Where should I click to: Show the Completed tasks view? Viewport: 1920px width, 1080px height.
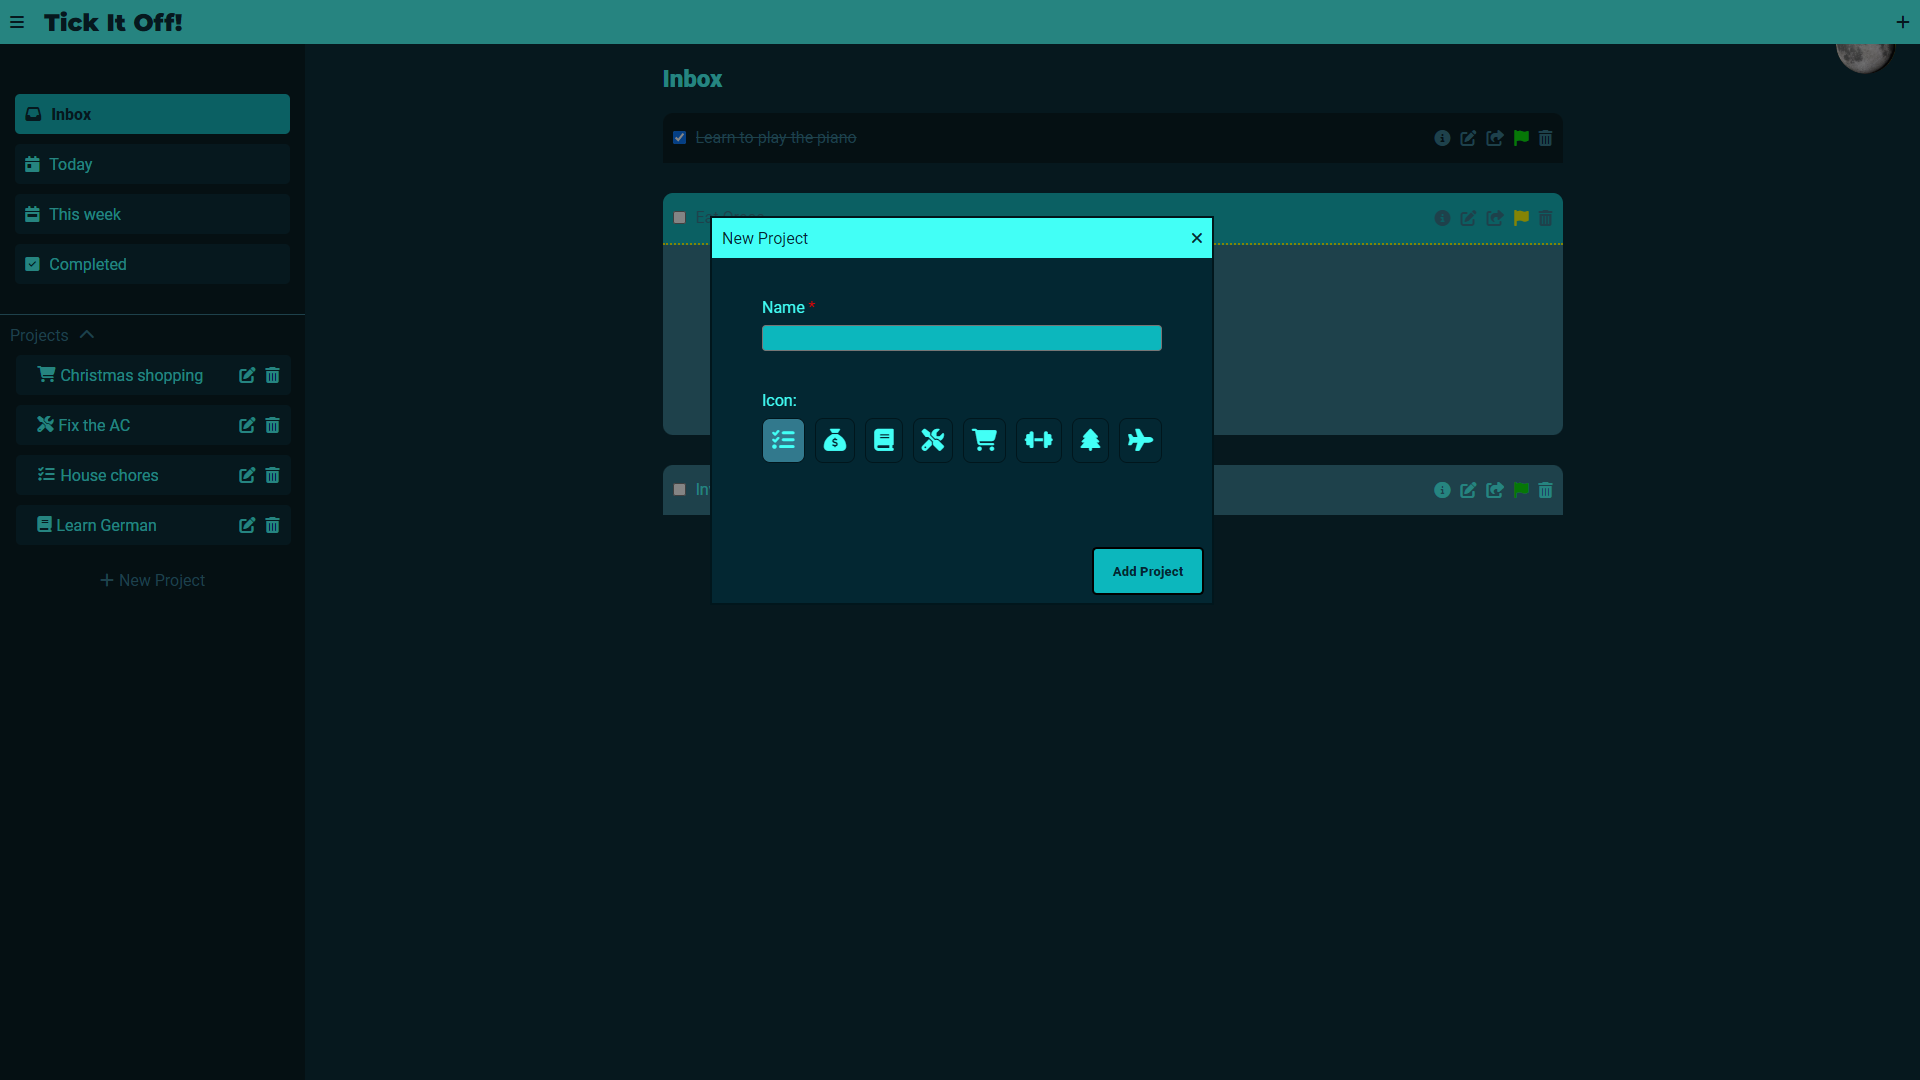tap(152, 264)
